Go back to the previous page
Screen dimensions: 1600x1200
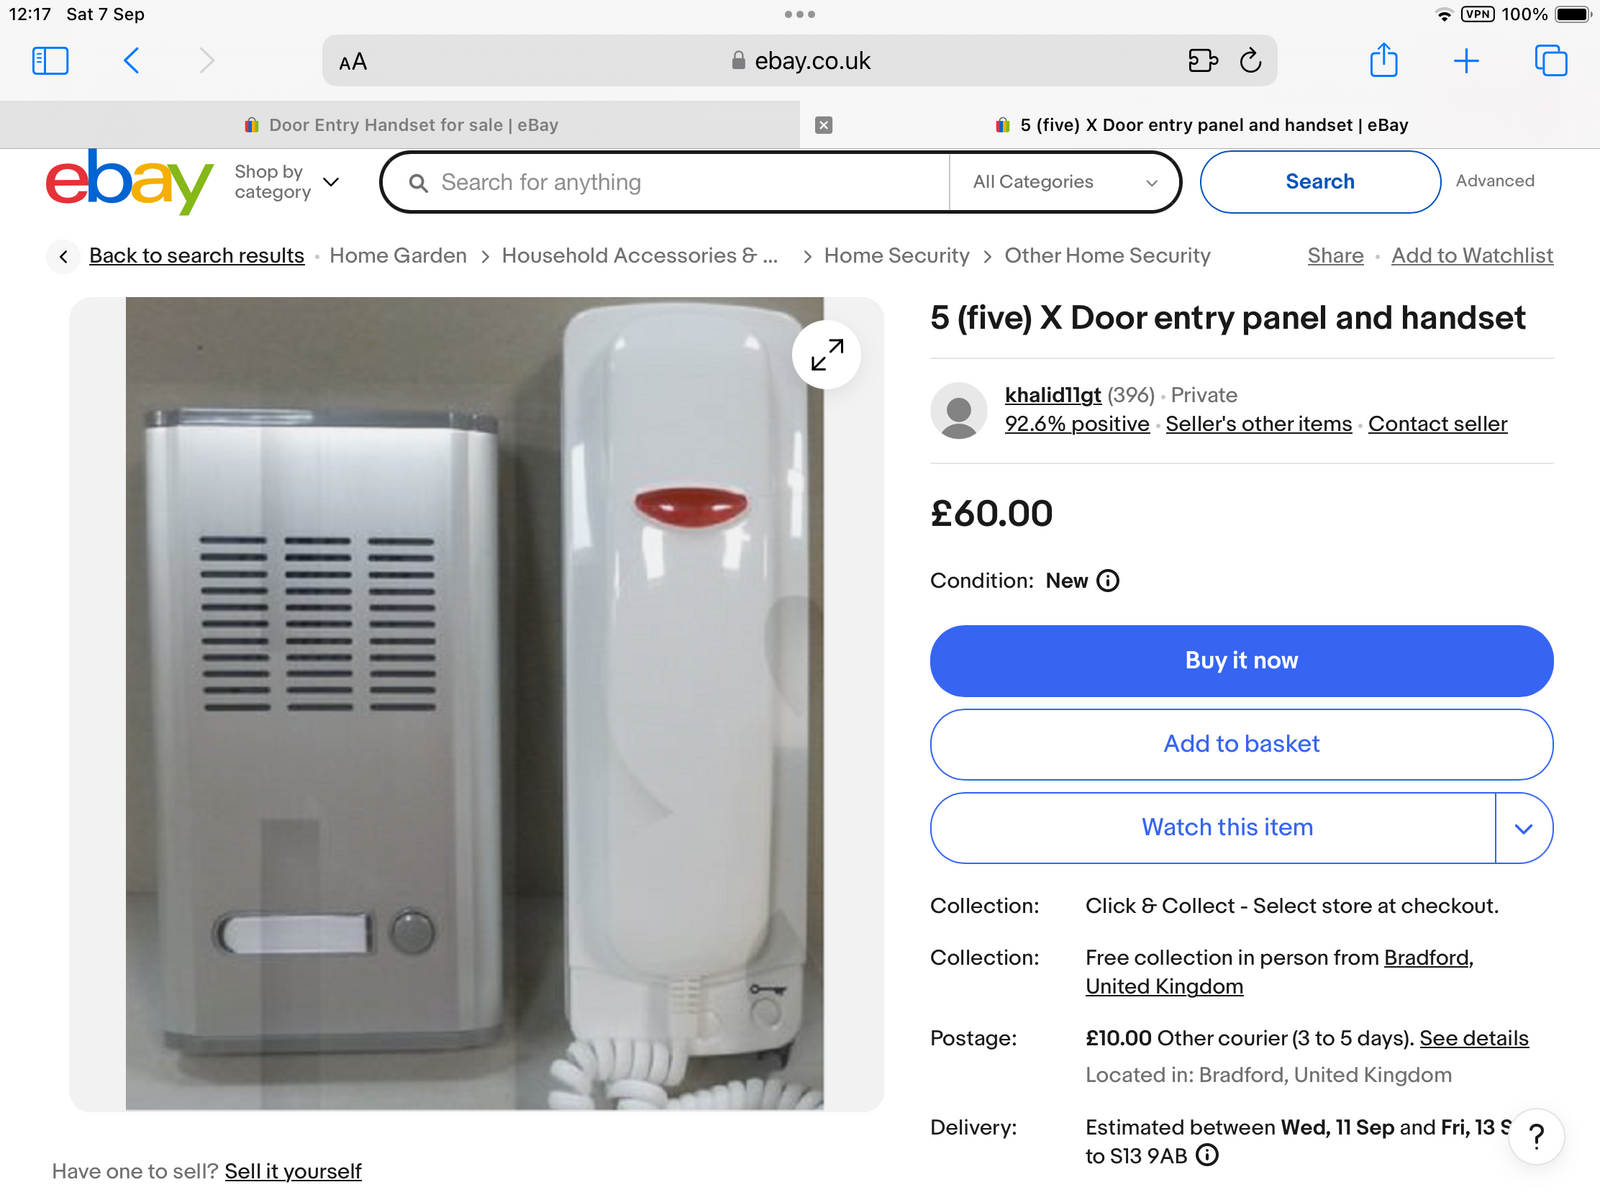pos(131,61)
